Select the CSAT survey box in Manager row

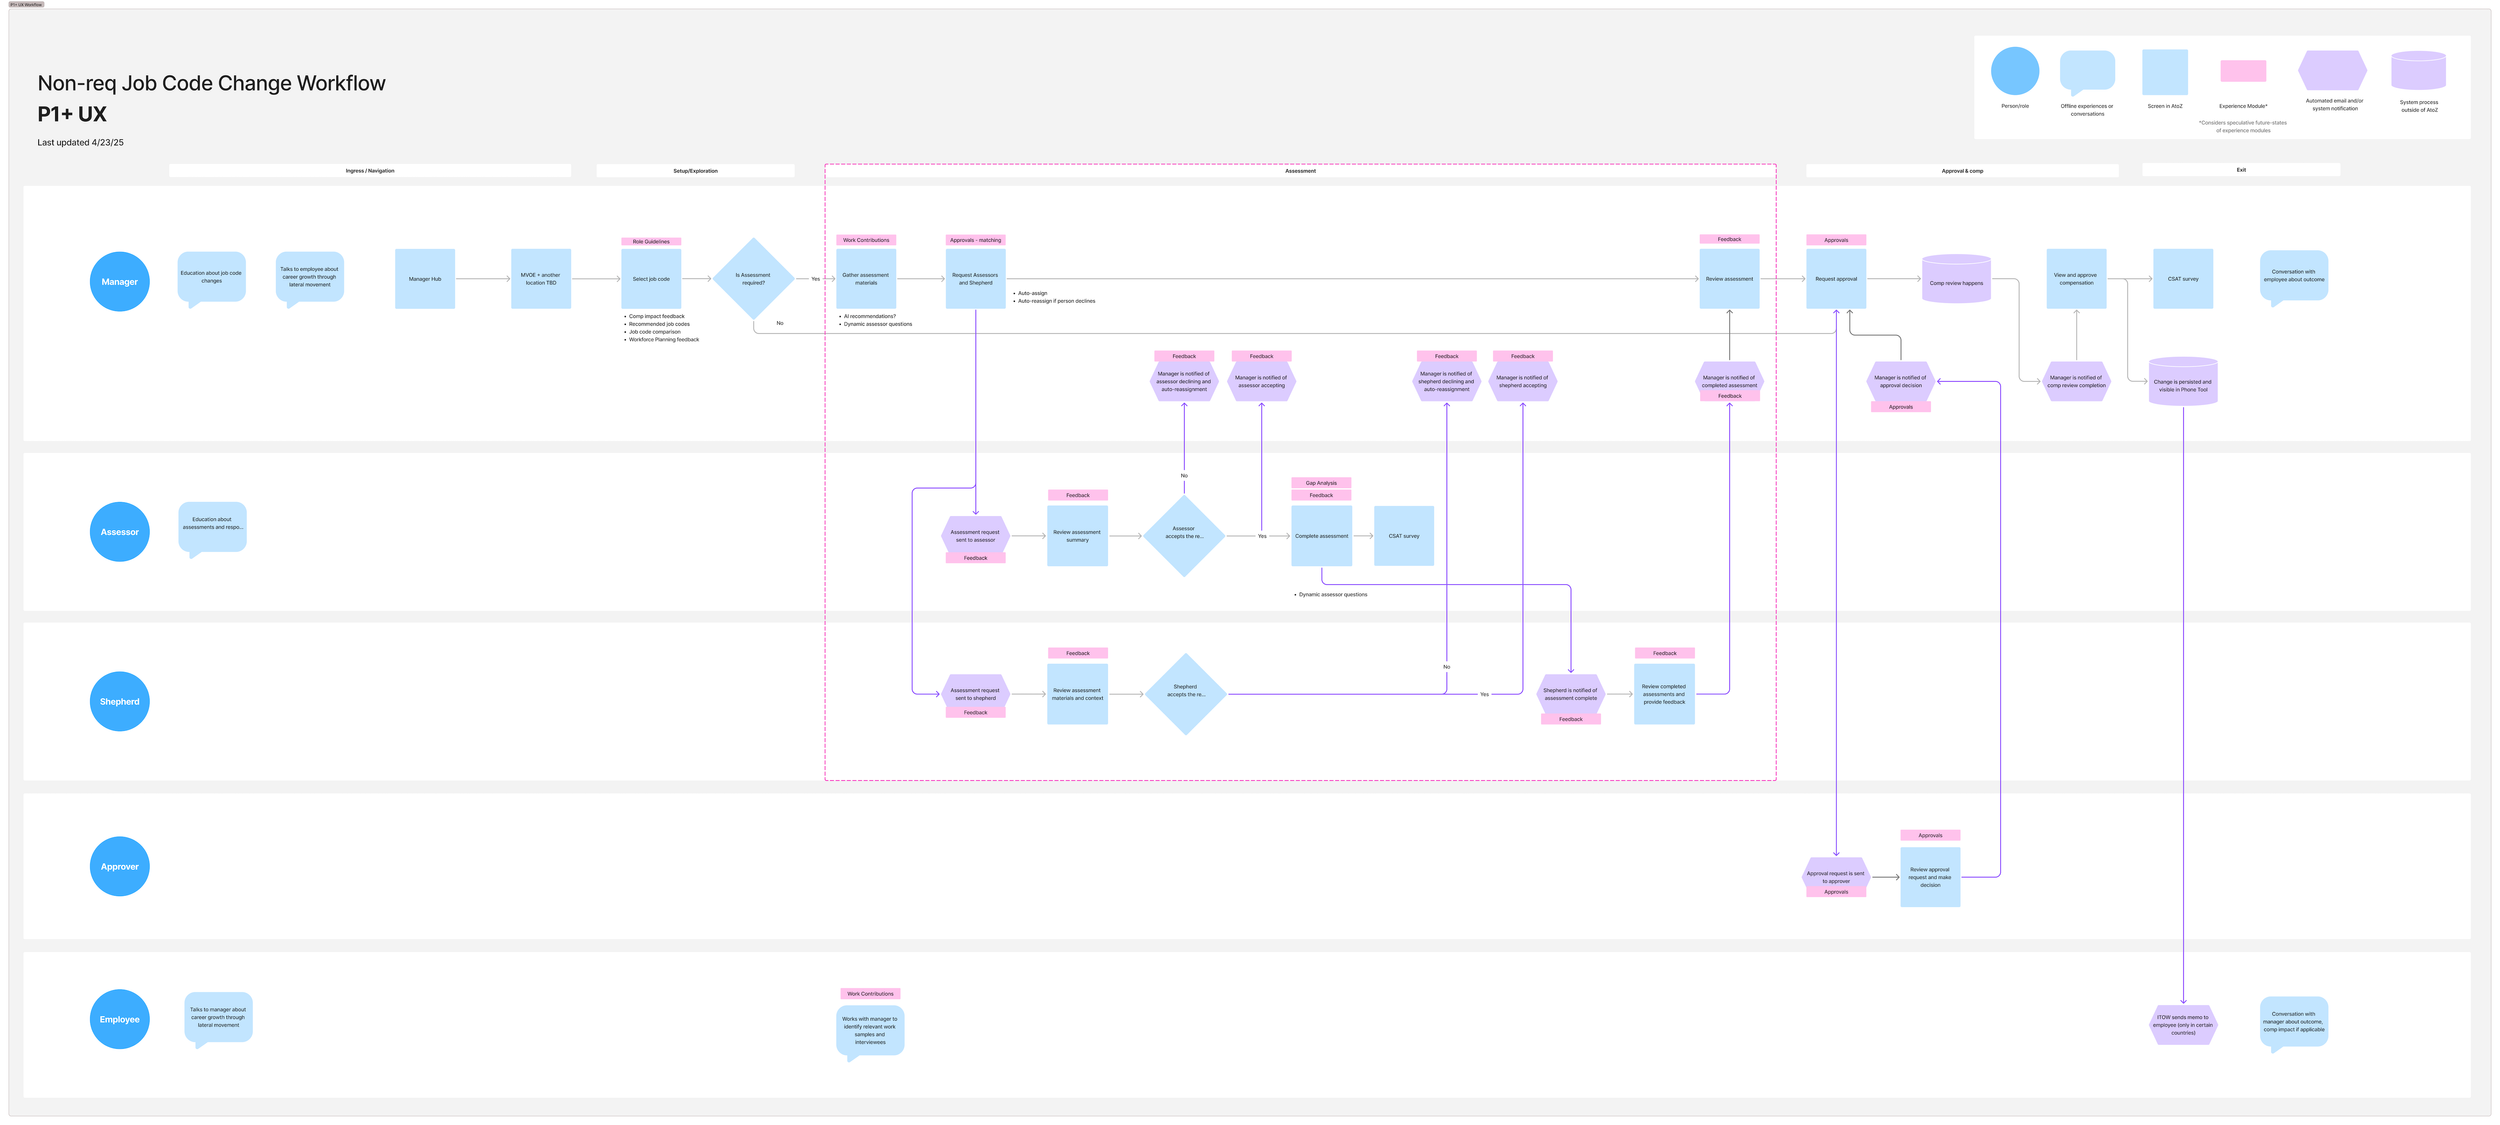click(2183, 279)
